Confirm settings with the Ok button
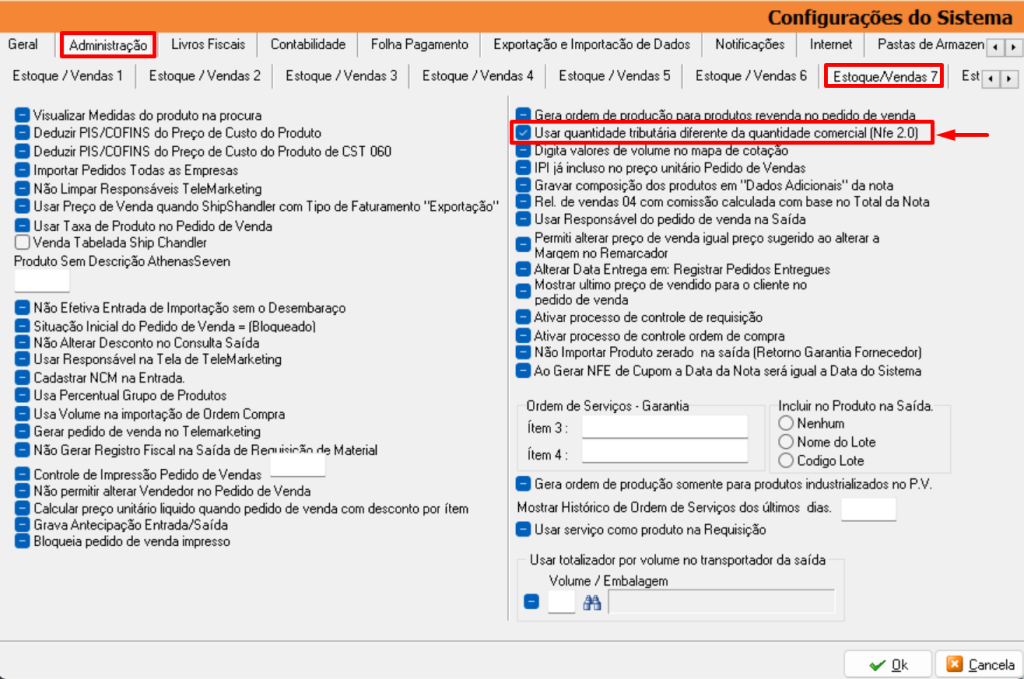Viewport: 1024px width, 679px height. coord(888,665)
